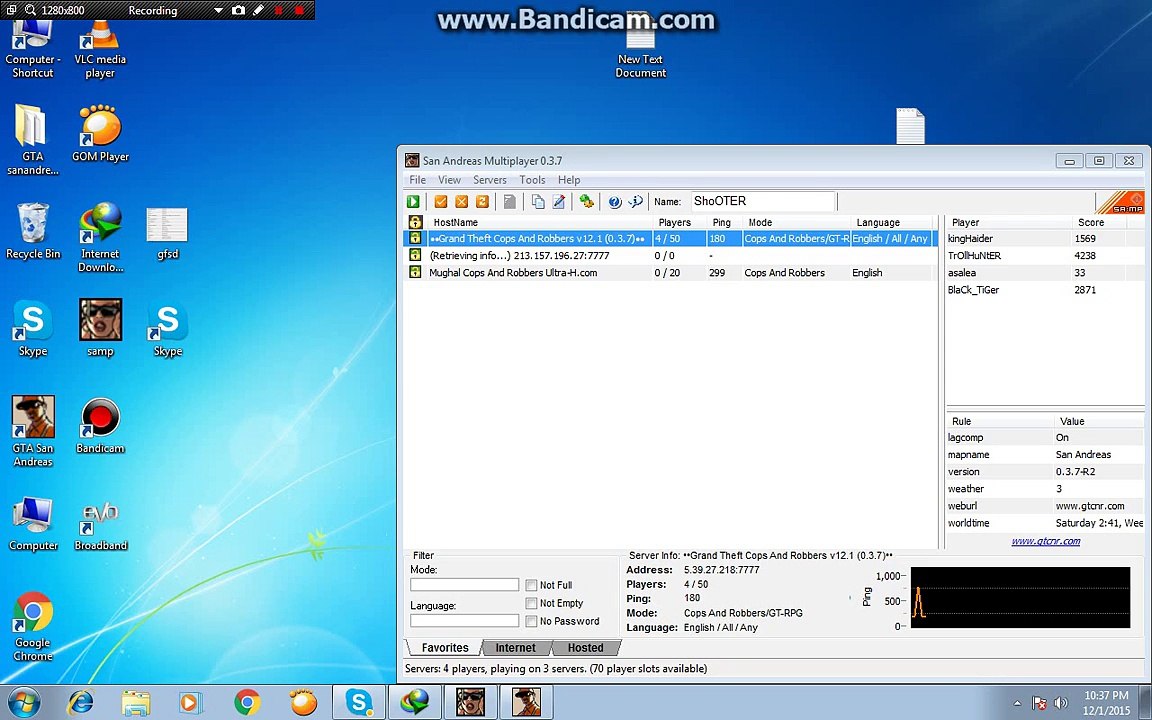Select Mughal Cops And Robbers Ultra-H.com server
Image resolution: width=1152 pixels, height=720 pixels.
[670, 273]
